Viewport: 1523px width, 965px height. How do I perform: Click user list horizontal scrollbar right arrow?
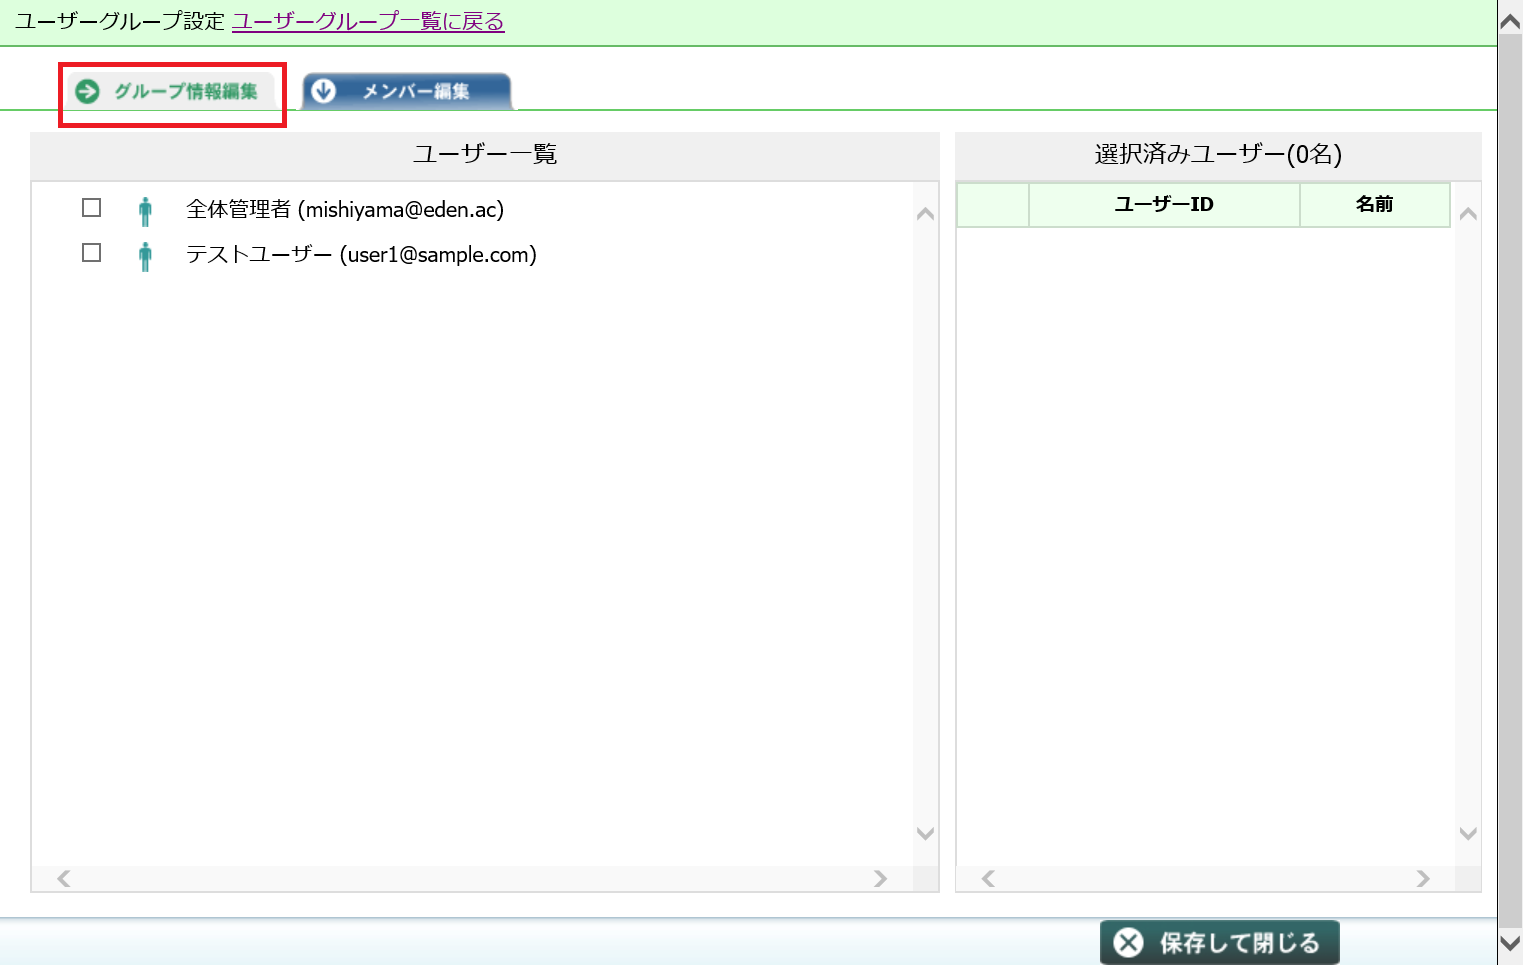pos(880,878)
